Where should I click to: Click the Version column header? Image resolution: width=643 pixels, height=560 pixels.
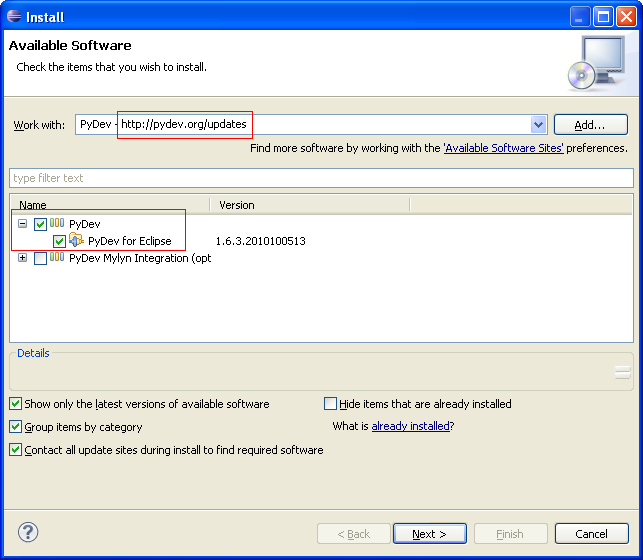tap(310, 205)
